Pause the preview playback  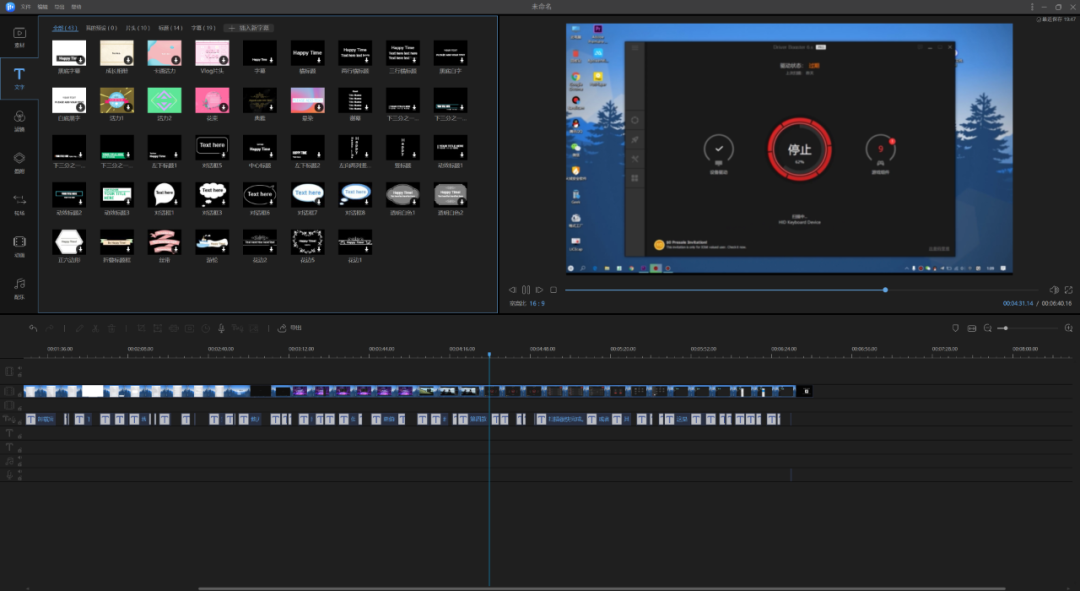tap(526, 290)
